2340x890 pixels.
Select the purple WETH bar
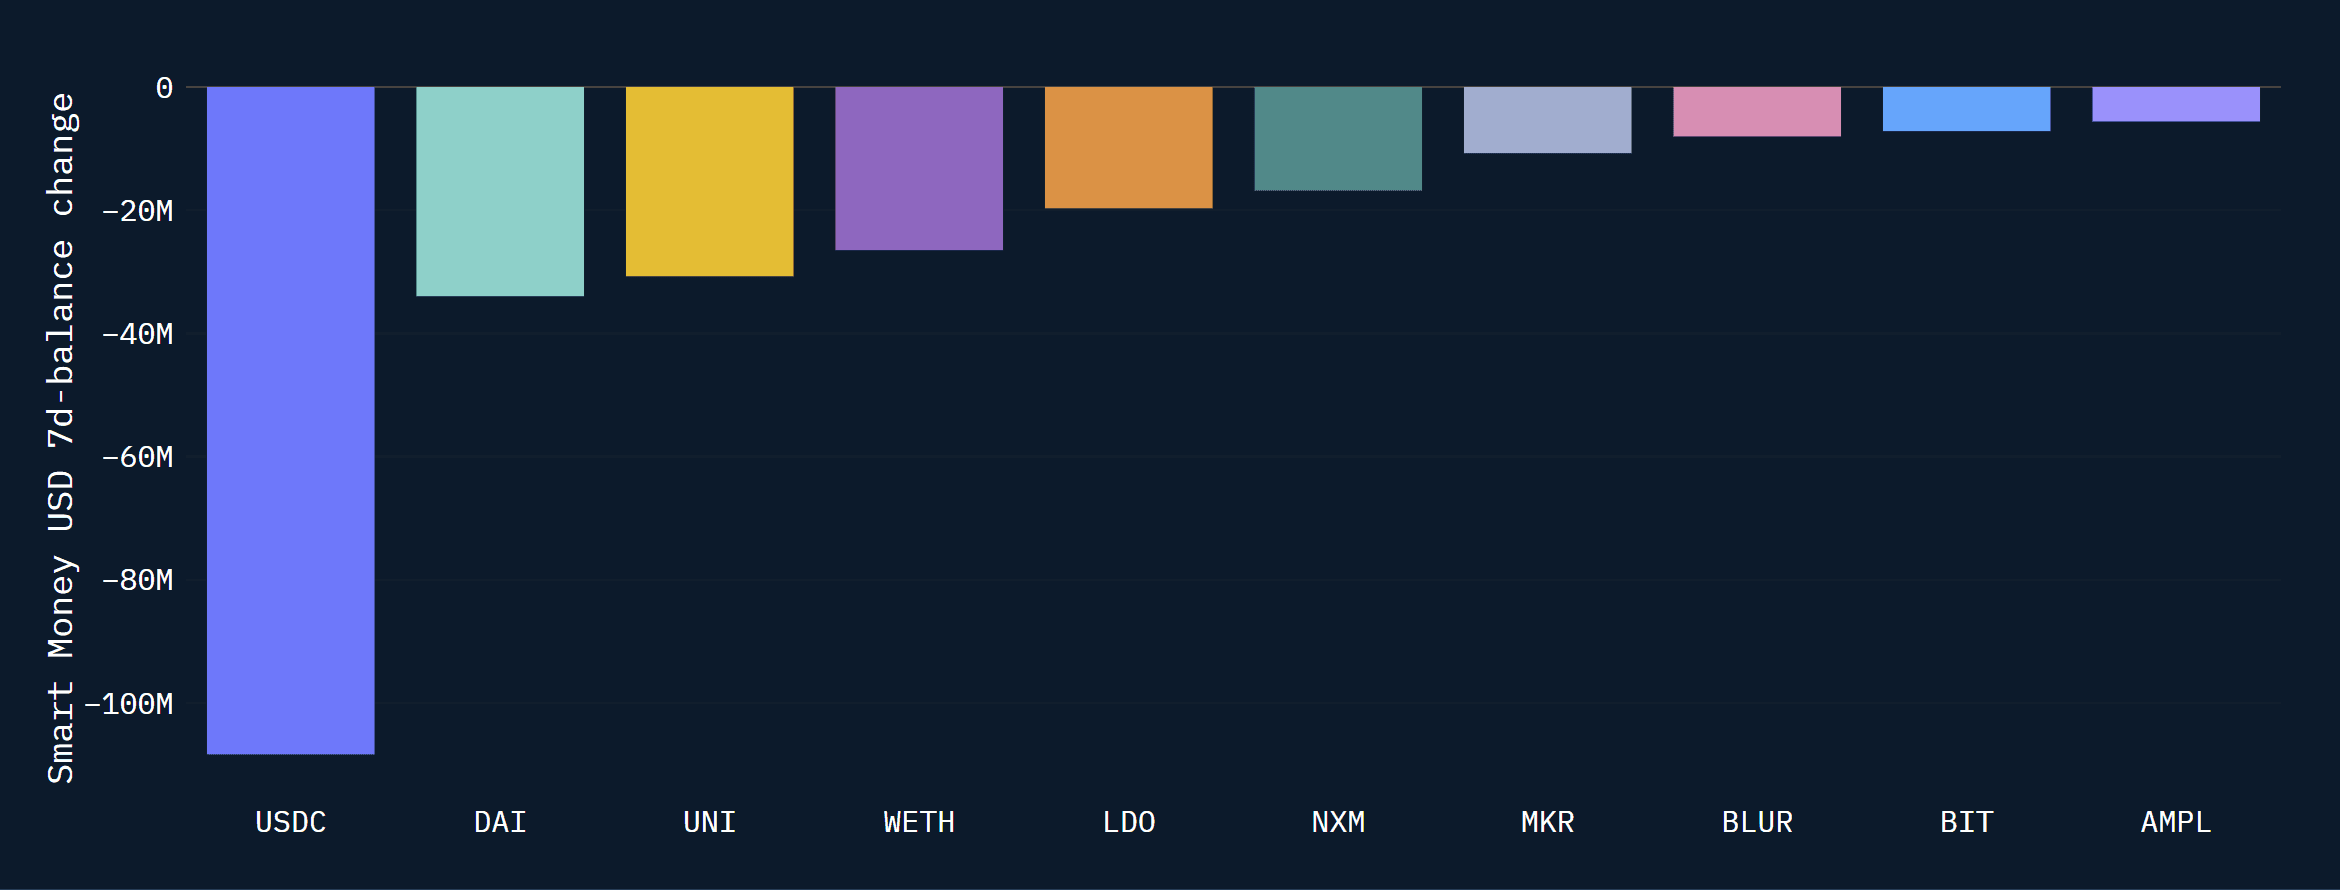[x=919, y=168]
